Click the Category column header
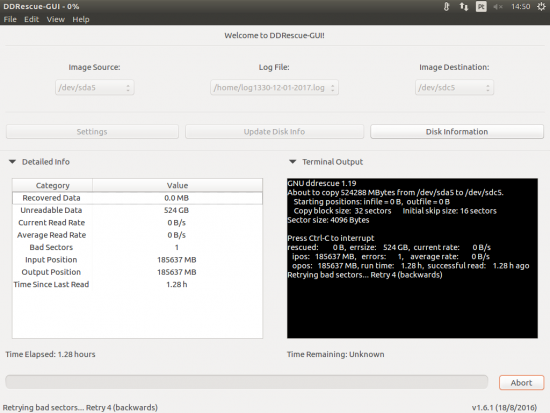Image resolution: width=550 pixels, height=413 pixels. pyautogui.click(x=53, y=185)
